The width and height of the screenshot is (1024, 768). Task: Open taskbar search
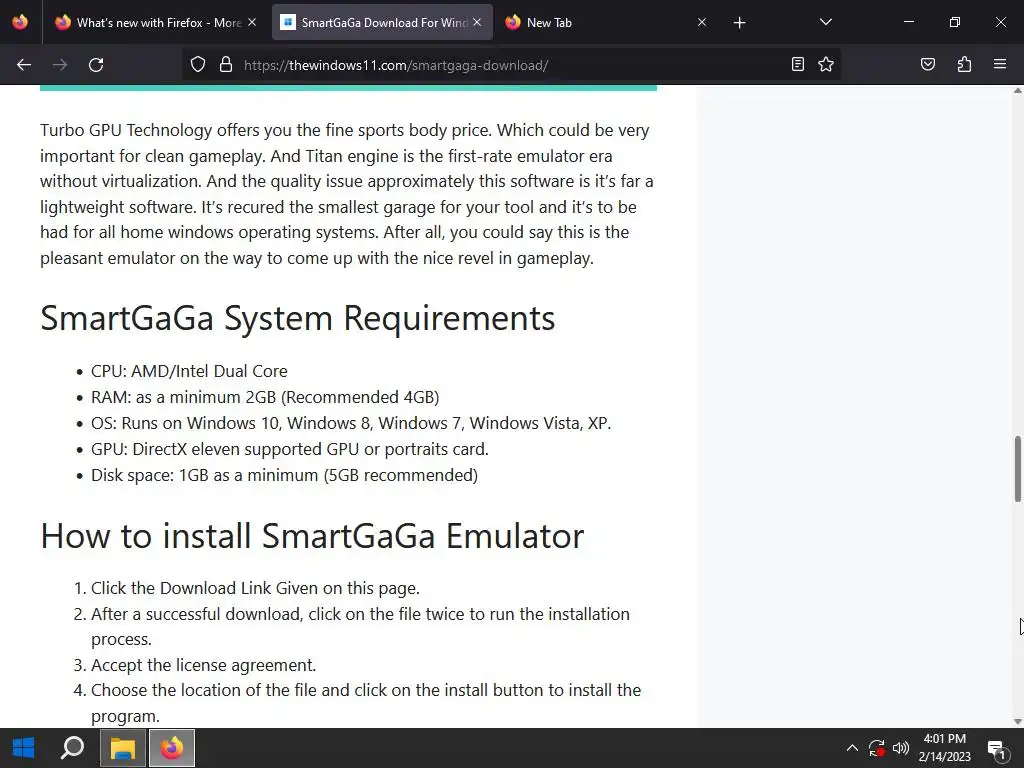point(72,748)
